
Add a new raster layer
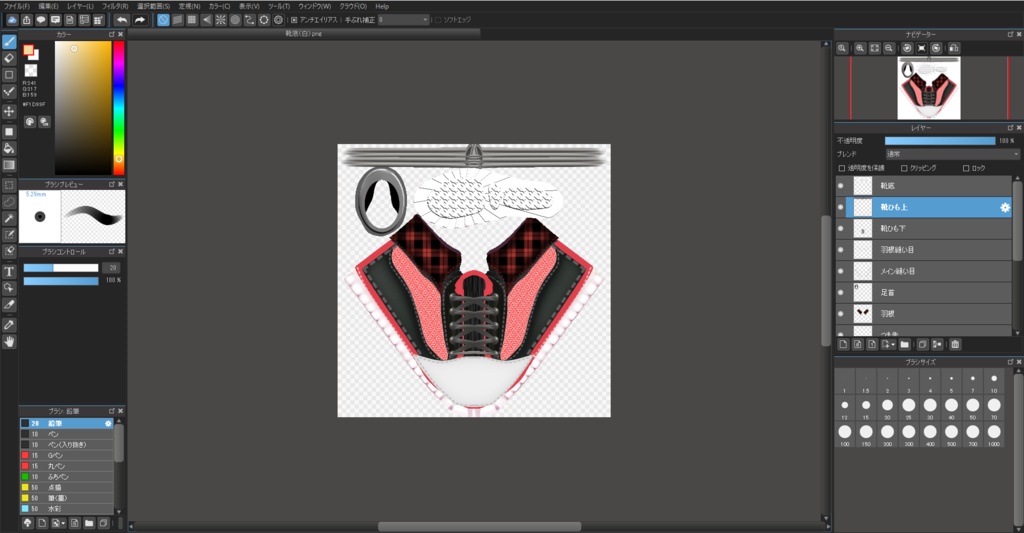(843, 344)
